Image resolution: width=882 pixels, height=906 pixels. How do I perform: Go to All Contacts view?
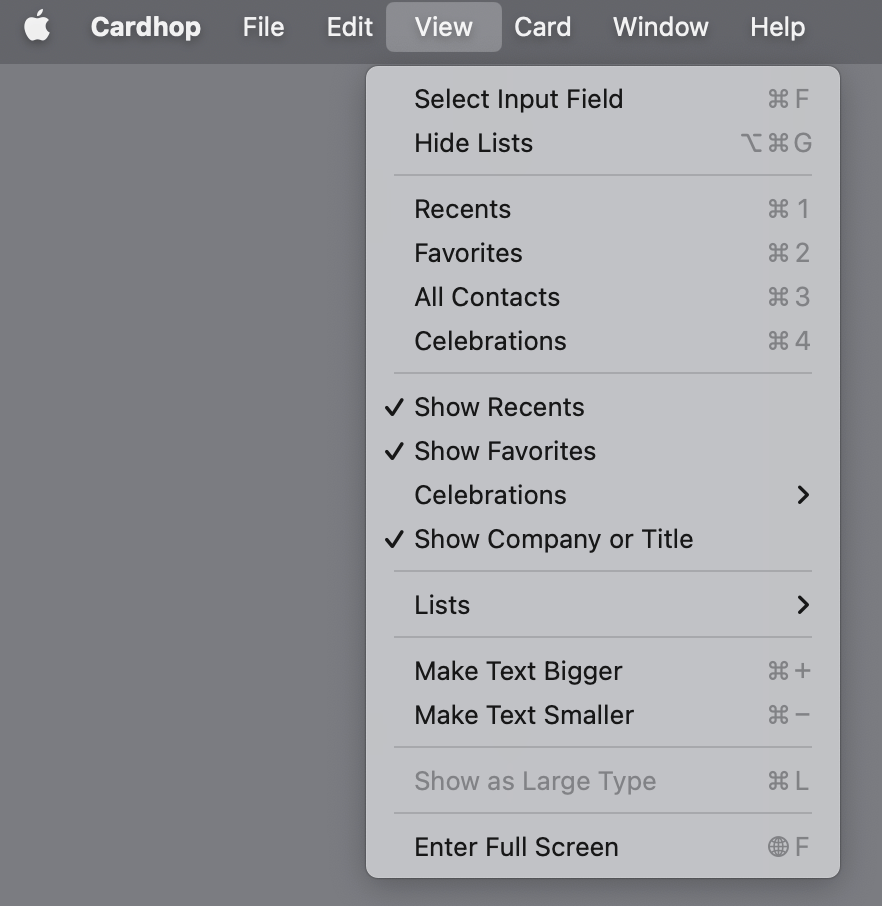pyautogui.click(x=603, y=297)
